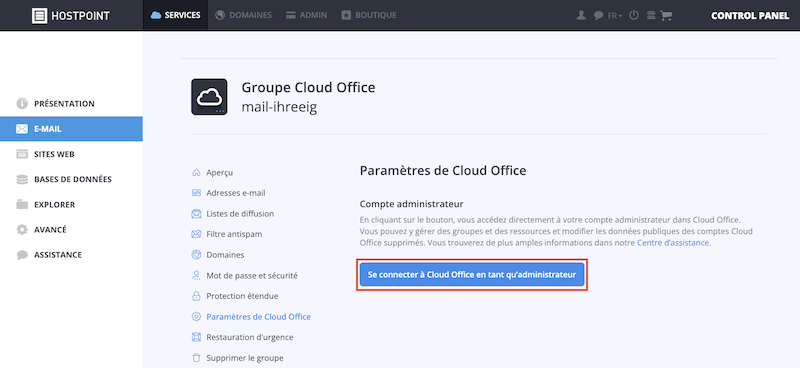Switch to the Domaines tab
This screenshot has width=800, height=368.
(243, 15)
